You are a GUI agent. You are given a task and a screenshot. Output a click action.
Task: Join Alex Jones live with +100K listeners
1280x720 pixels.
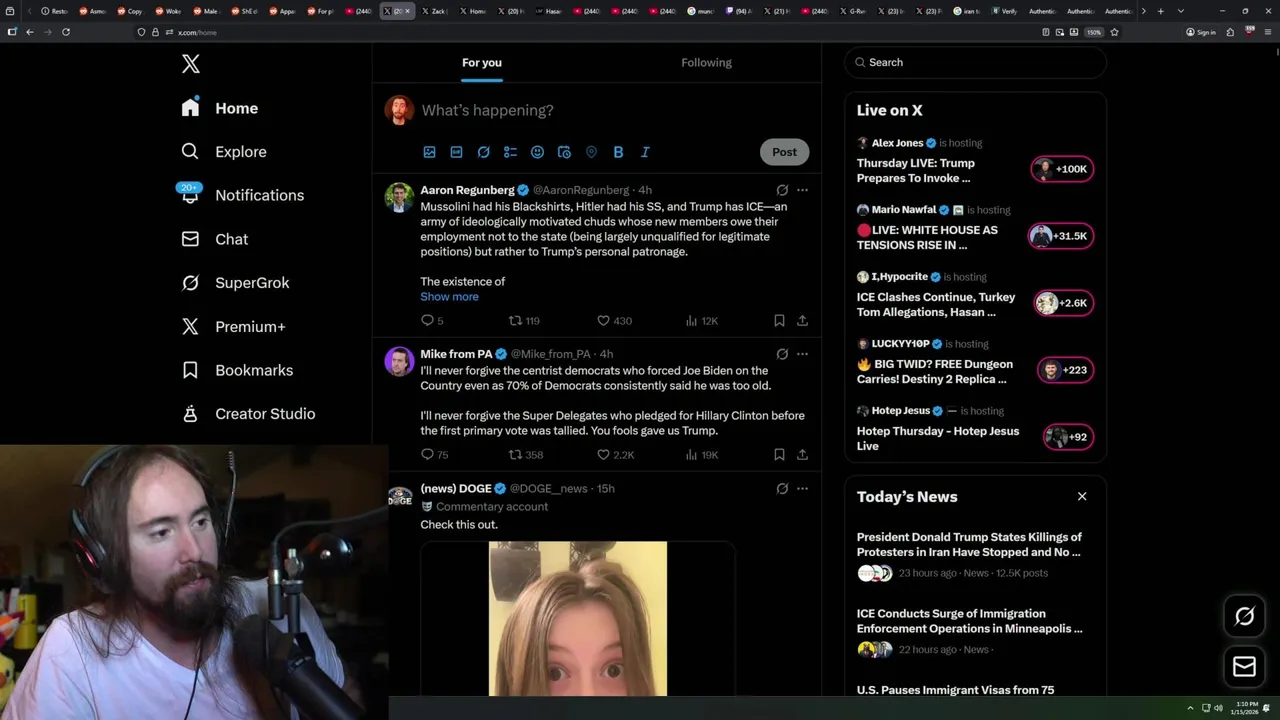[1063, 169]
